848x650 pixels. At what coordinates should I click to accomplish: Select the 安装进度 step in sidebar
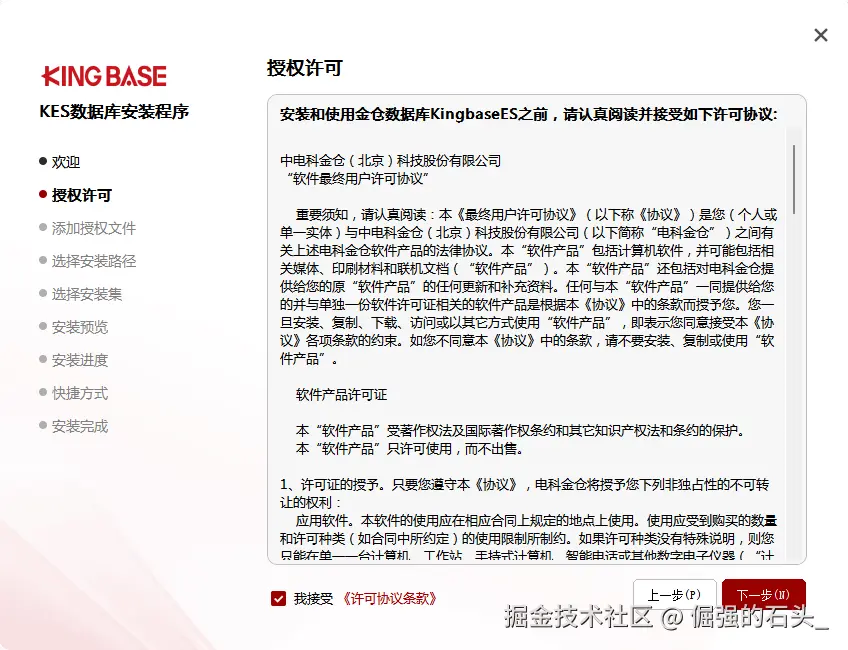click(x=72, y=360)
